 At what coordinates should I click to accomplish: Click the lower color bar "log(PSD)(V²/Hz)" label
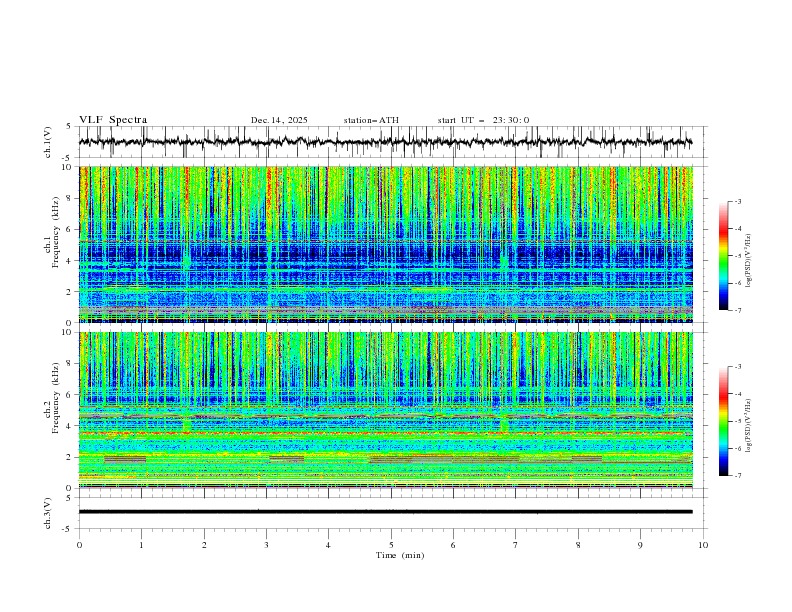[x=748, y=425]
